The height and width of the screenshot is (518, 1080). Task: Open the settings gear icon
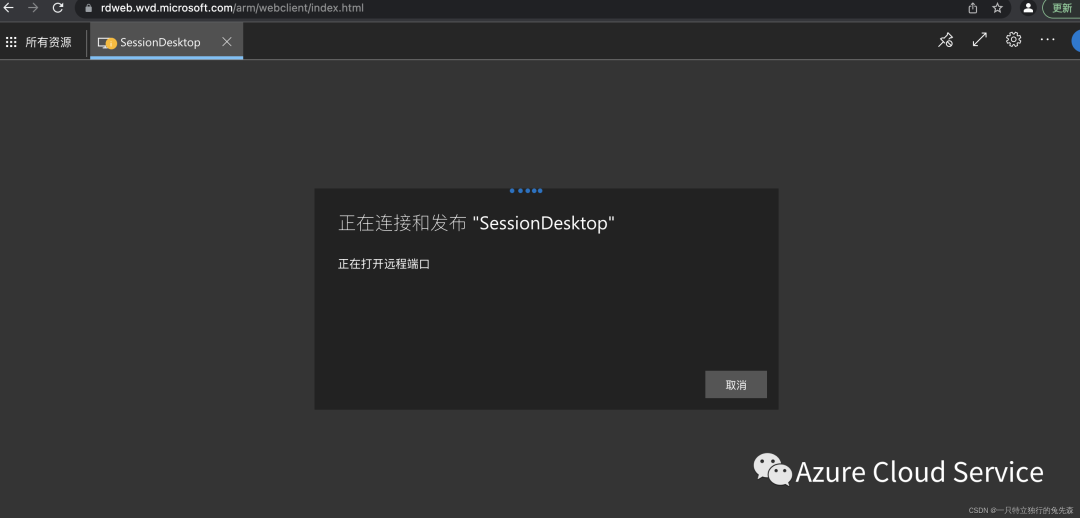(x=1013, y=39)
